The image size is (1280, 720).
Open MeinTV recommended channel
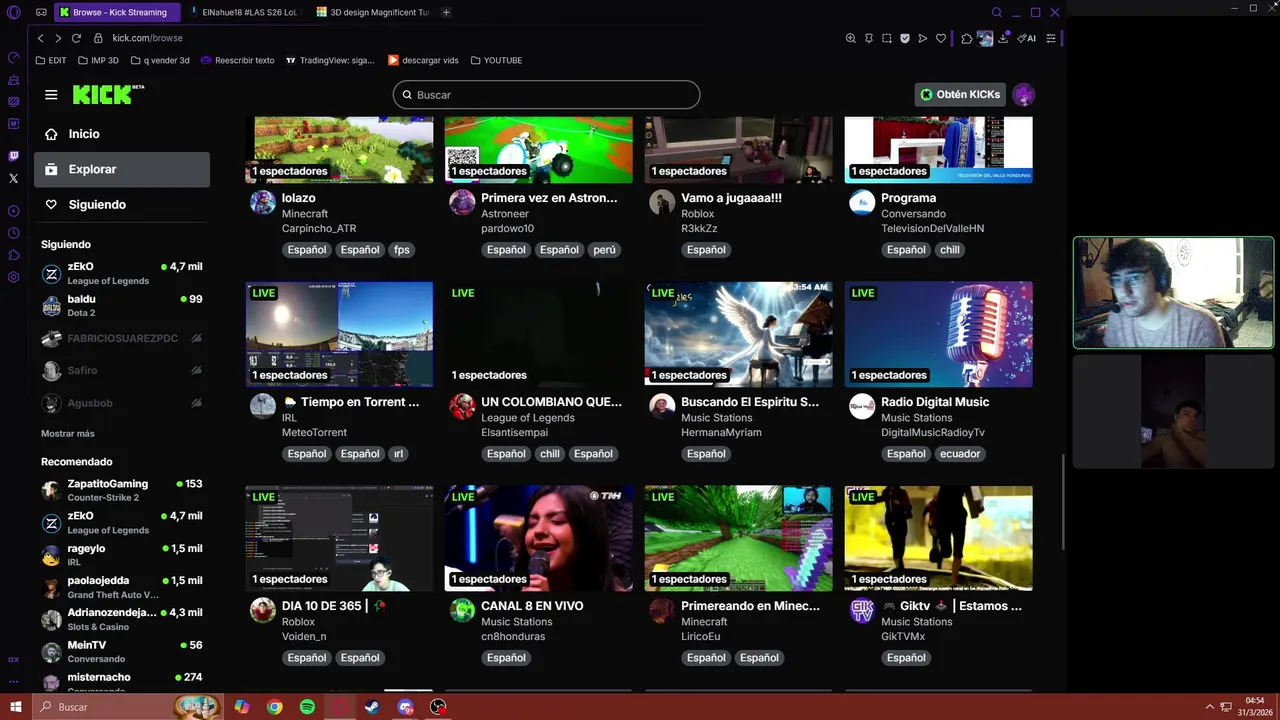coord(122,651)
